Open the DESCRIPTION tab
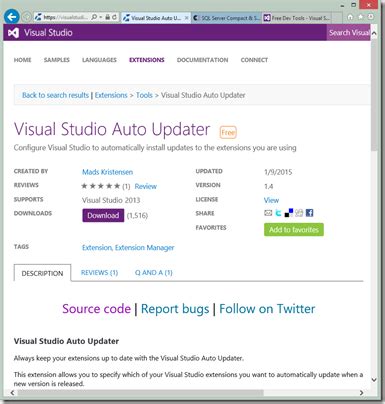Viewport: 385px width, 404px height. (x=42, y=273)
